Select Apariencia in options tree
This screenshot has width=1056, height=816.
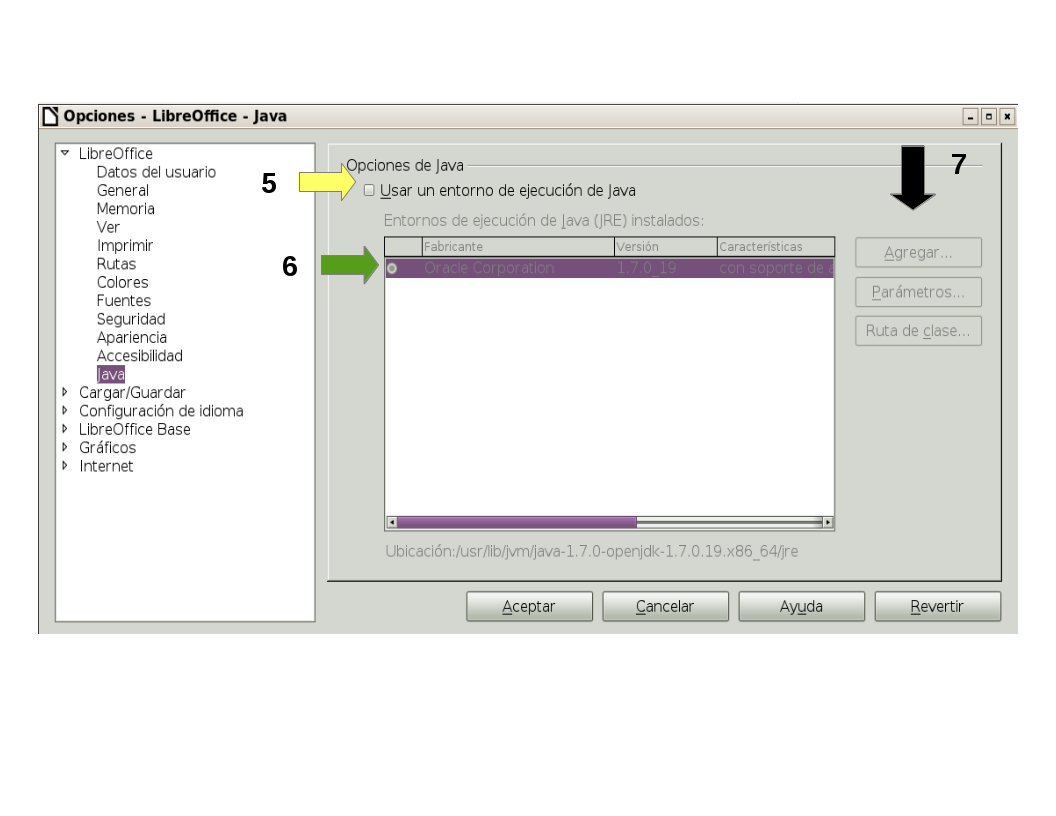coord(131,337)
